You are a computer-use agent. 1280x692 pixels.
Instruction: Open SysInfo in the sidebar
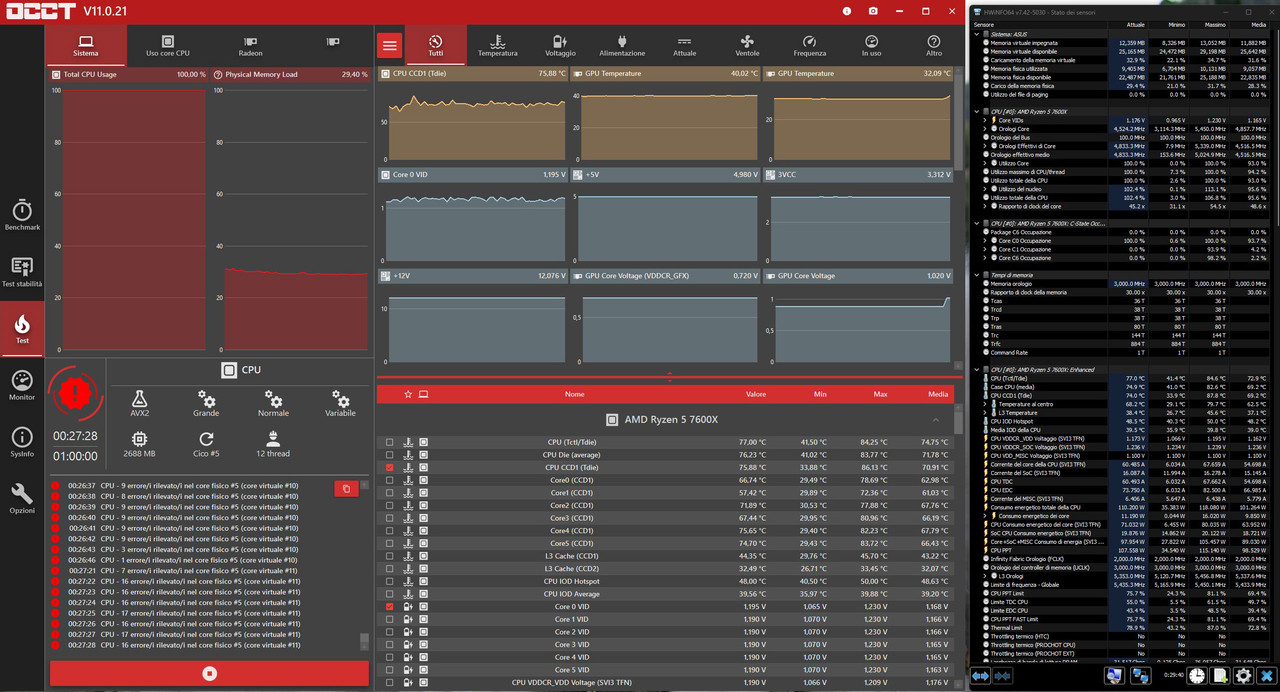coord(22,441)
